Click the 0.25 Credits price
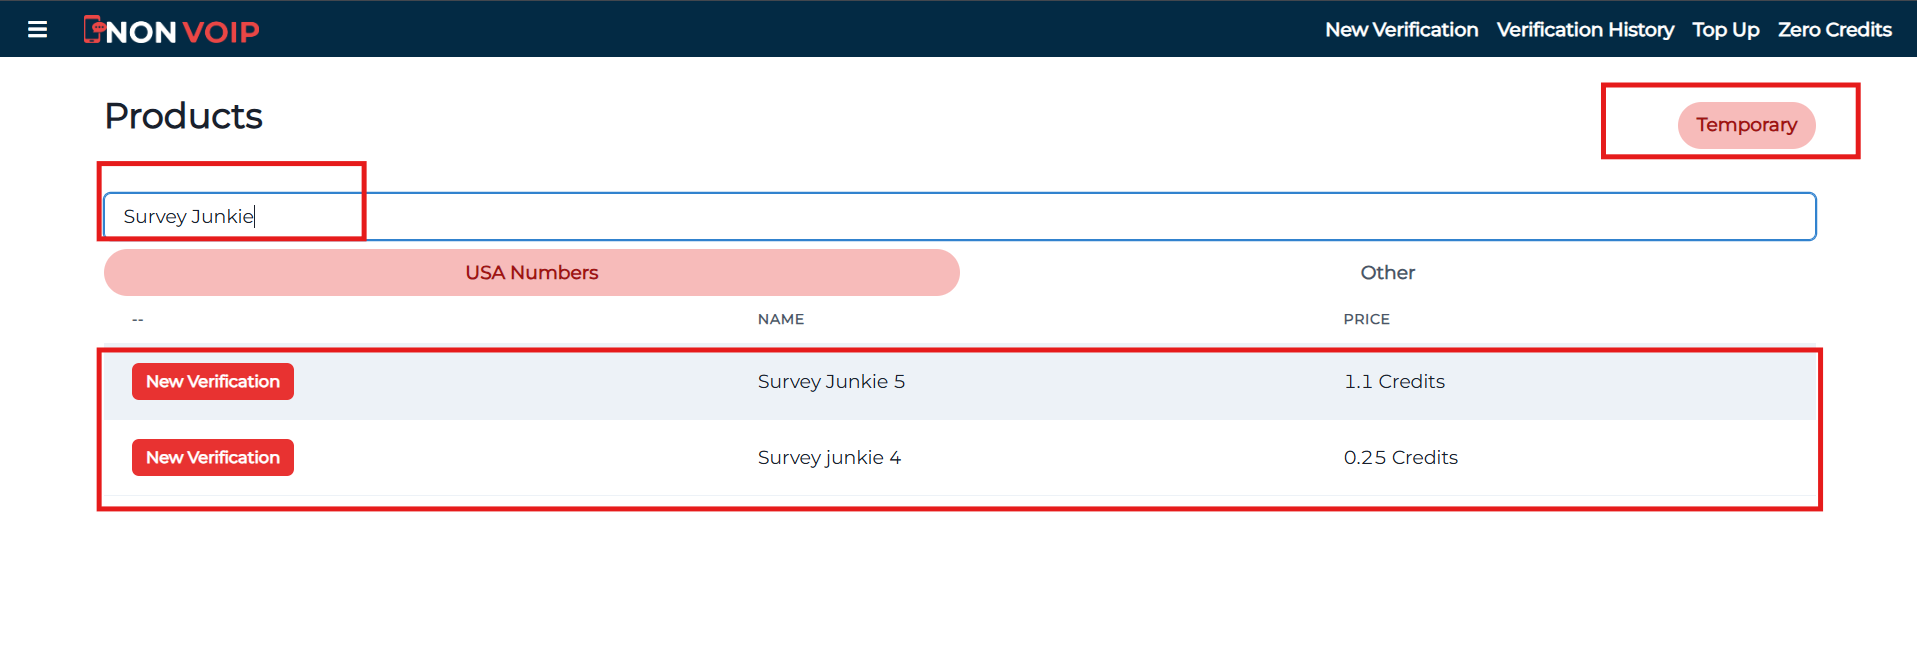Viewport: 1917px width, 671px height. (1400, 457)
